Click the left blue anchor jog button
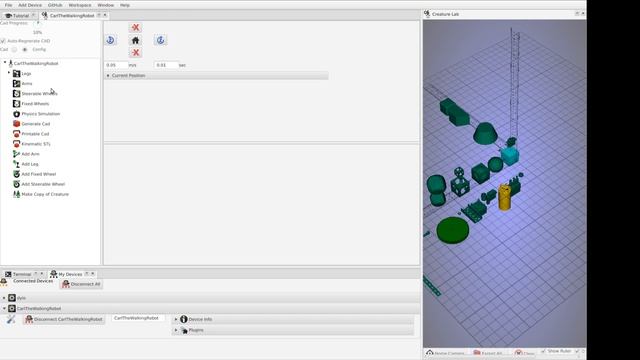This screenshot has height=360, width=640. (110, 40)
